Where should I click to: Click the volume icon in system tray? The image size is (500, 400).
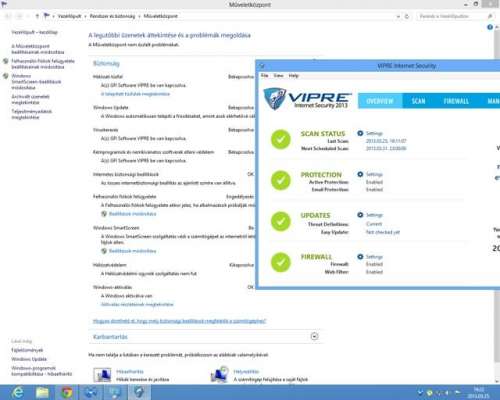pos(447,393)
